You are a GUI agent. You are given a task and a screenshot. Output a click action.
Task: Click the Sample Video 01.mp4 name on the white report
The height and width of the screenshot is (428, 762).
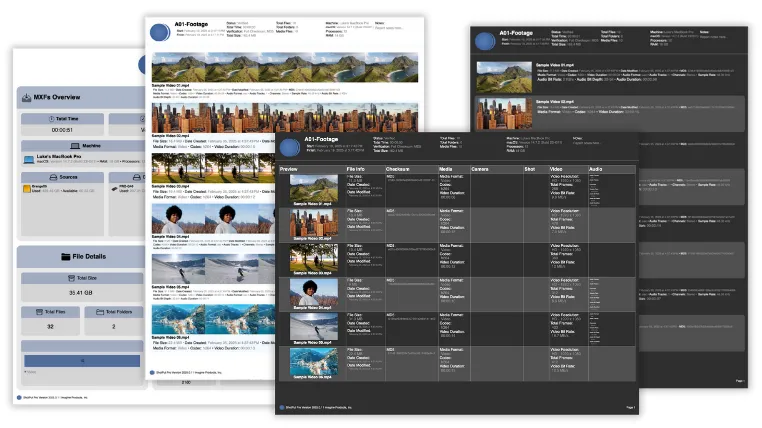pos(170,86)
